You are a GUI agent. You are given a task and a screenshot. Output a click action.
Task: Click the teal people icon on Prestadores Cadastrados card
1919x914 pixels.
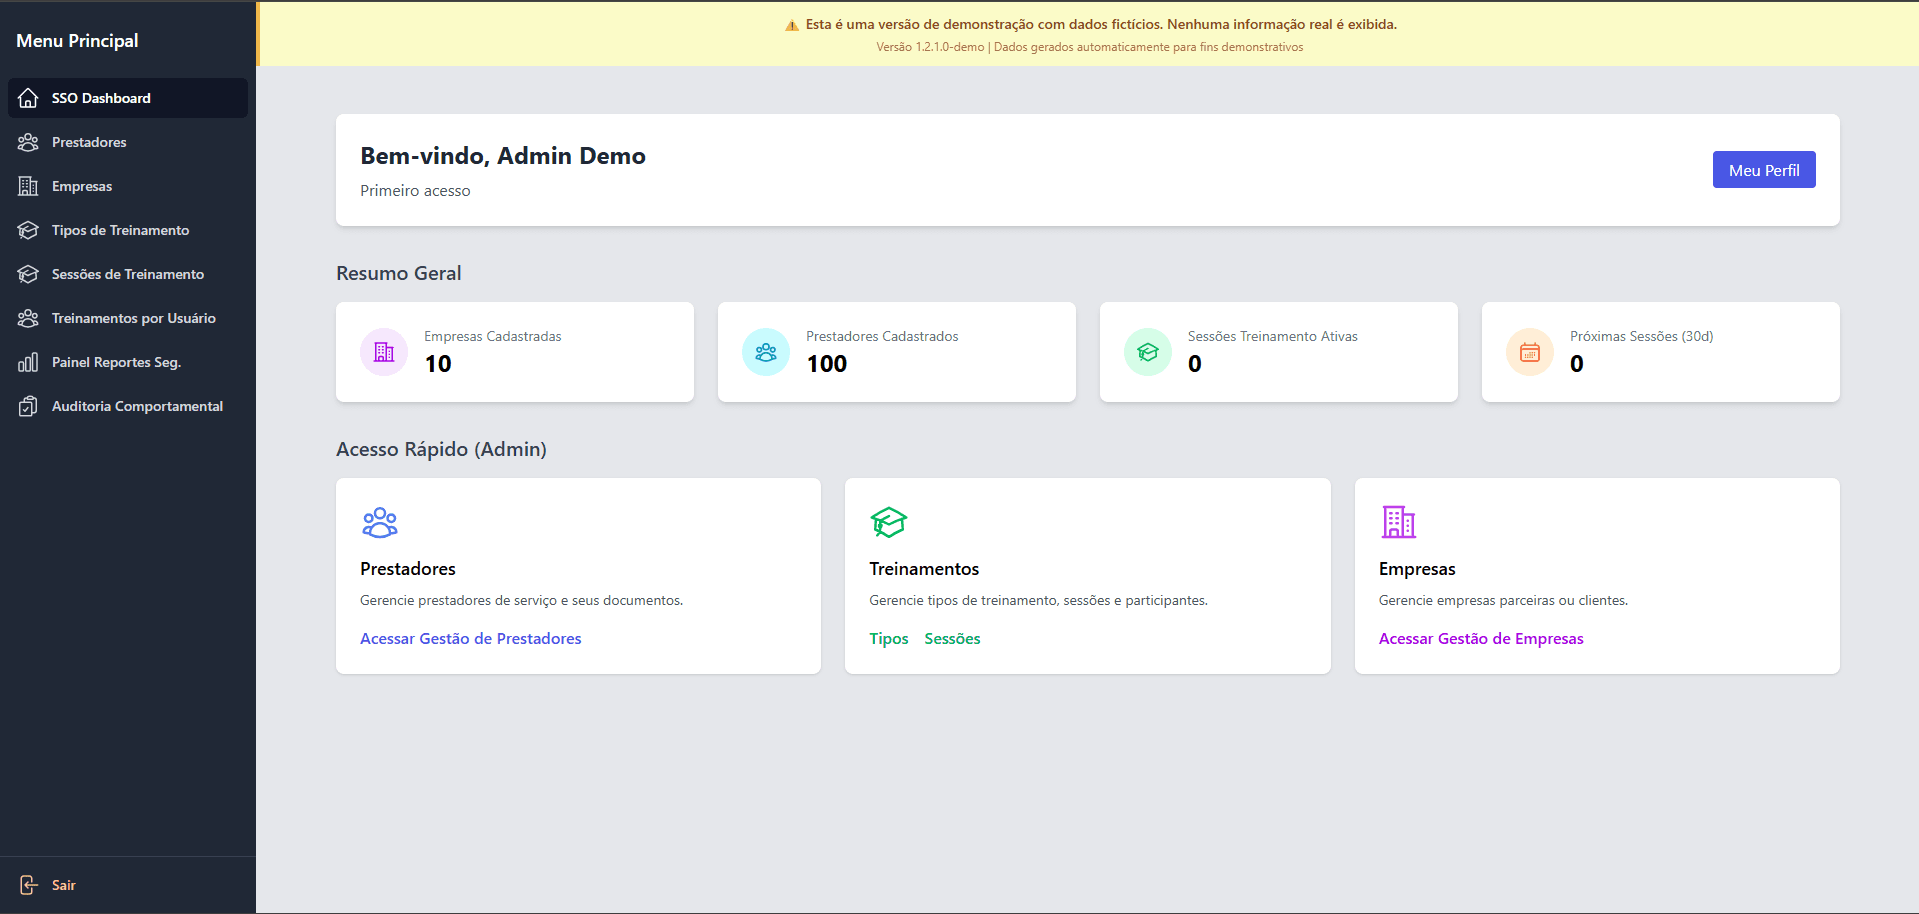coord(765,351)
